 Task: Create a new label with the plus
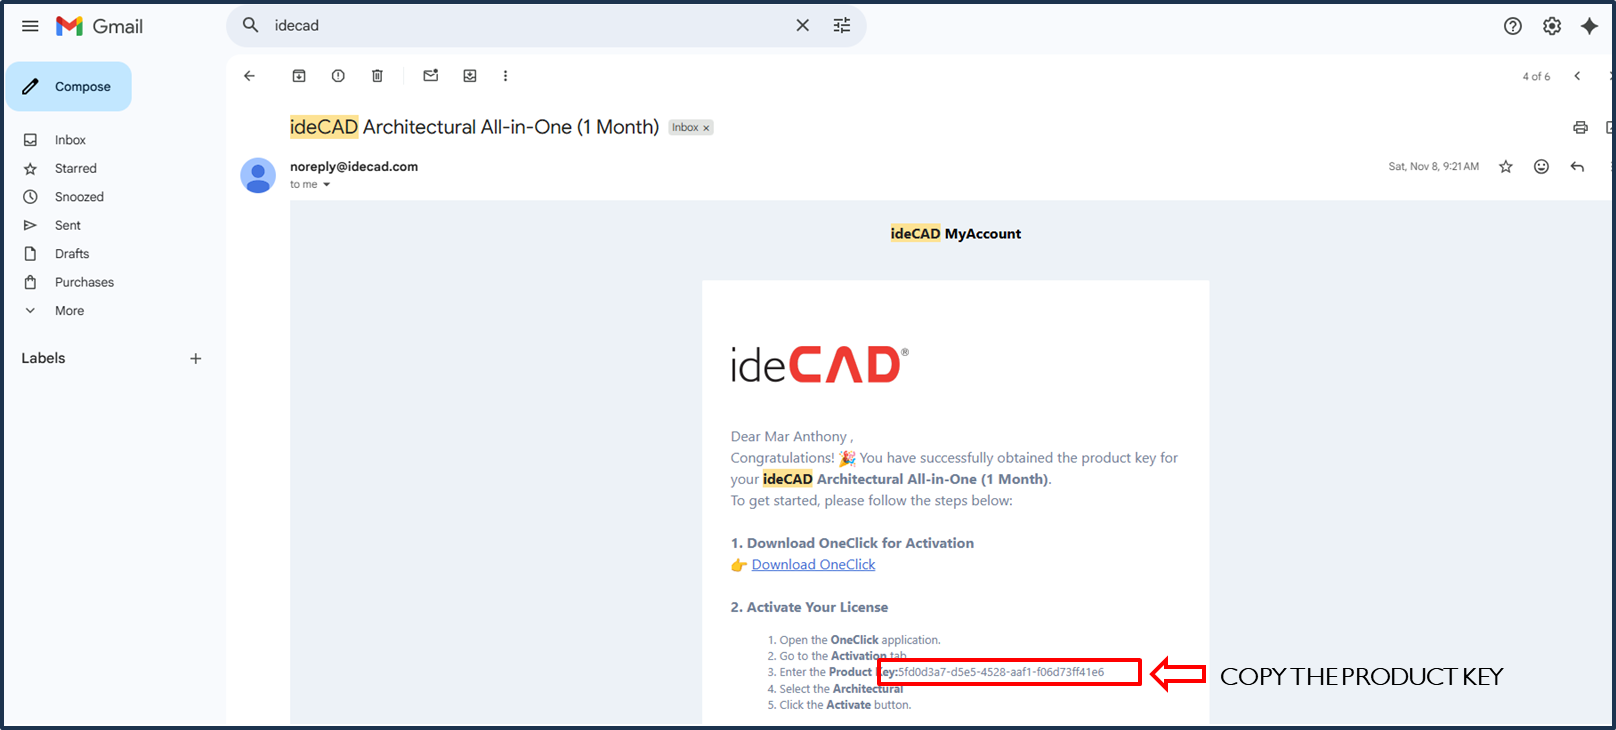click(196, 359)
